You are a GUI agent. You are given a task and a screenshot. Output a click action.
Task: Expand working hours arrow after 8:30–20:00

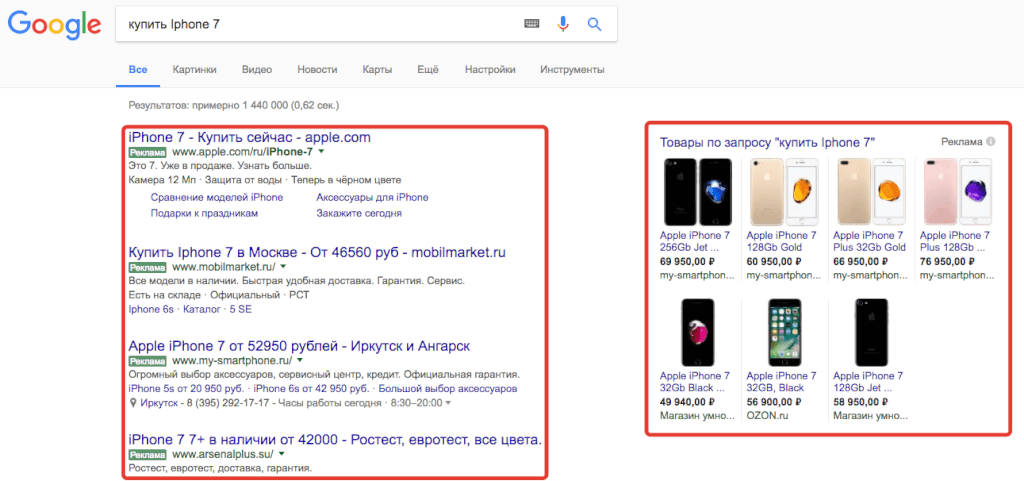coord(448,403)
